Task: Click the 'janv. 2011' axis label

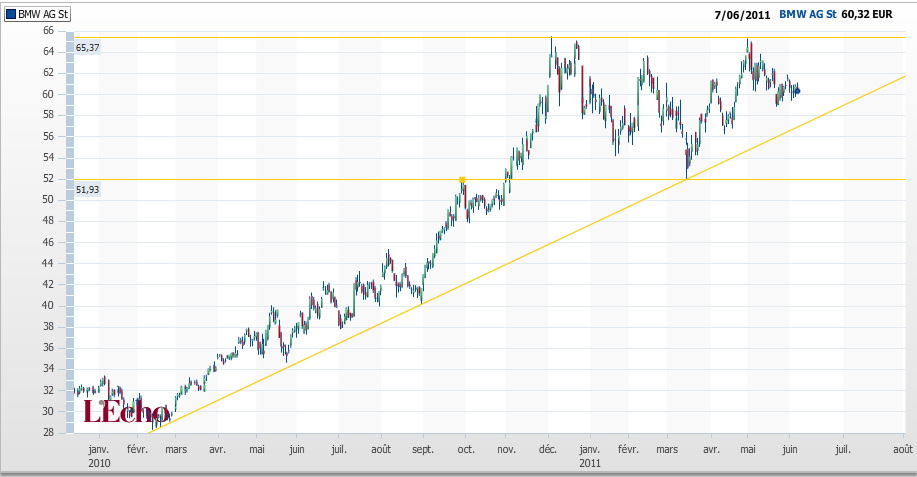Action: point(590,456)
